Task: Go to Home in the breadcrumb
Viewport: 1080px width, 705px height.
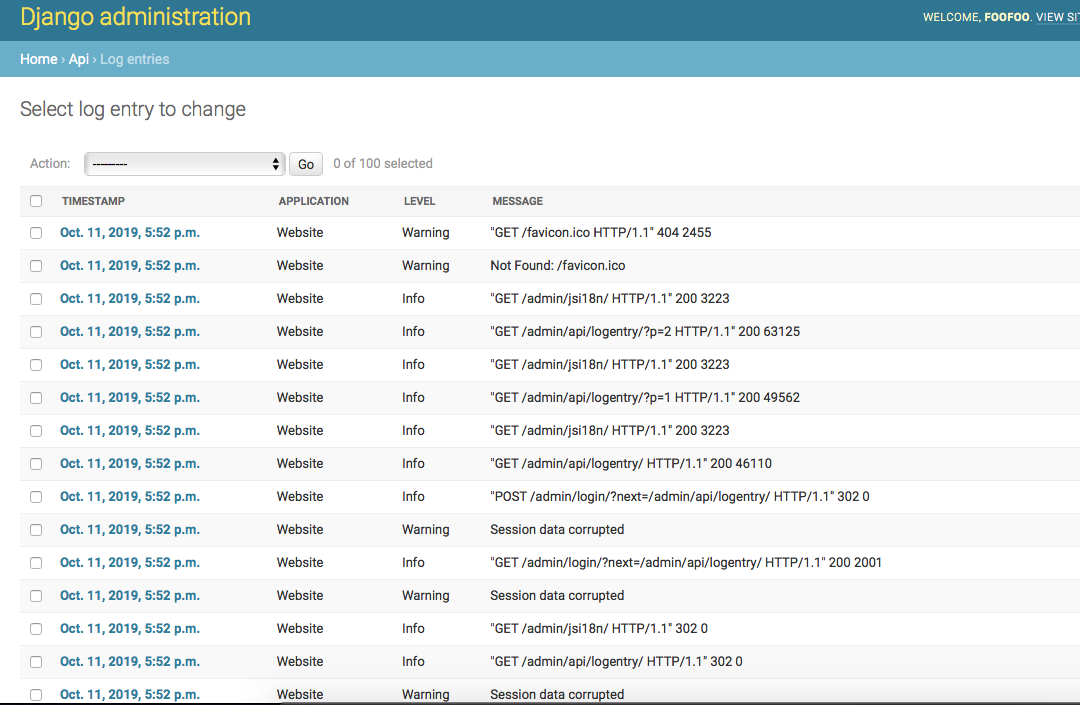Action: [39, 59]
